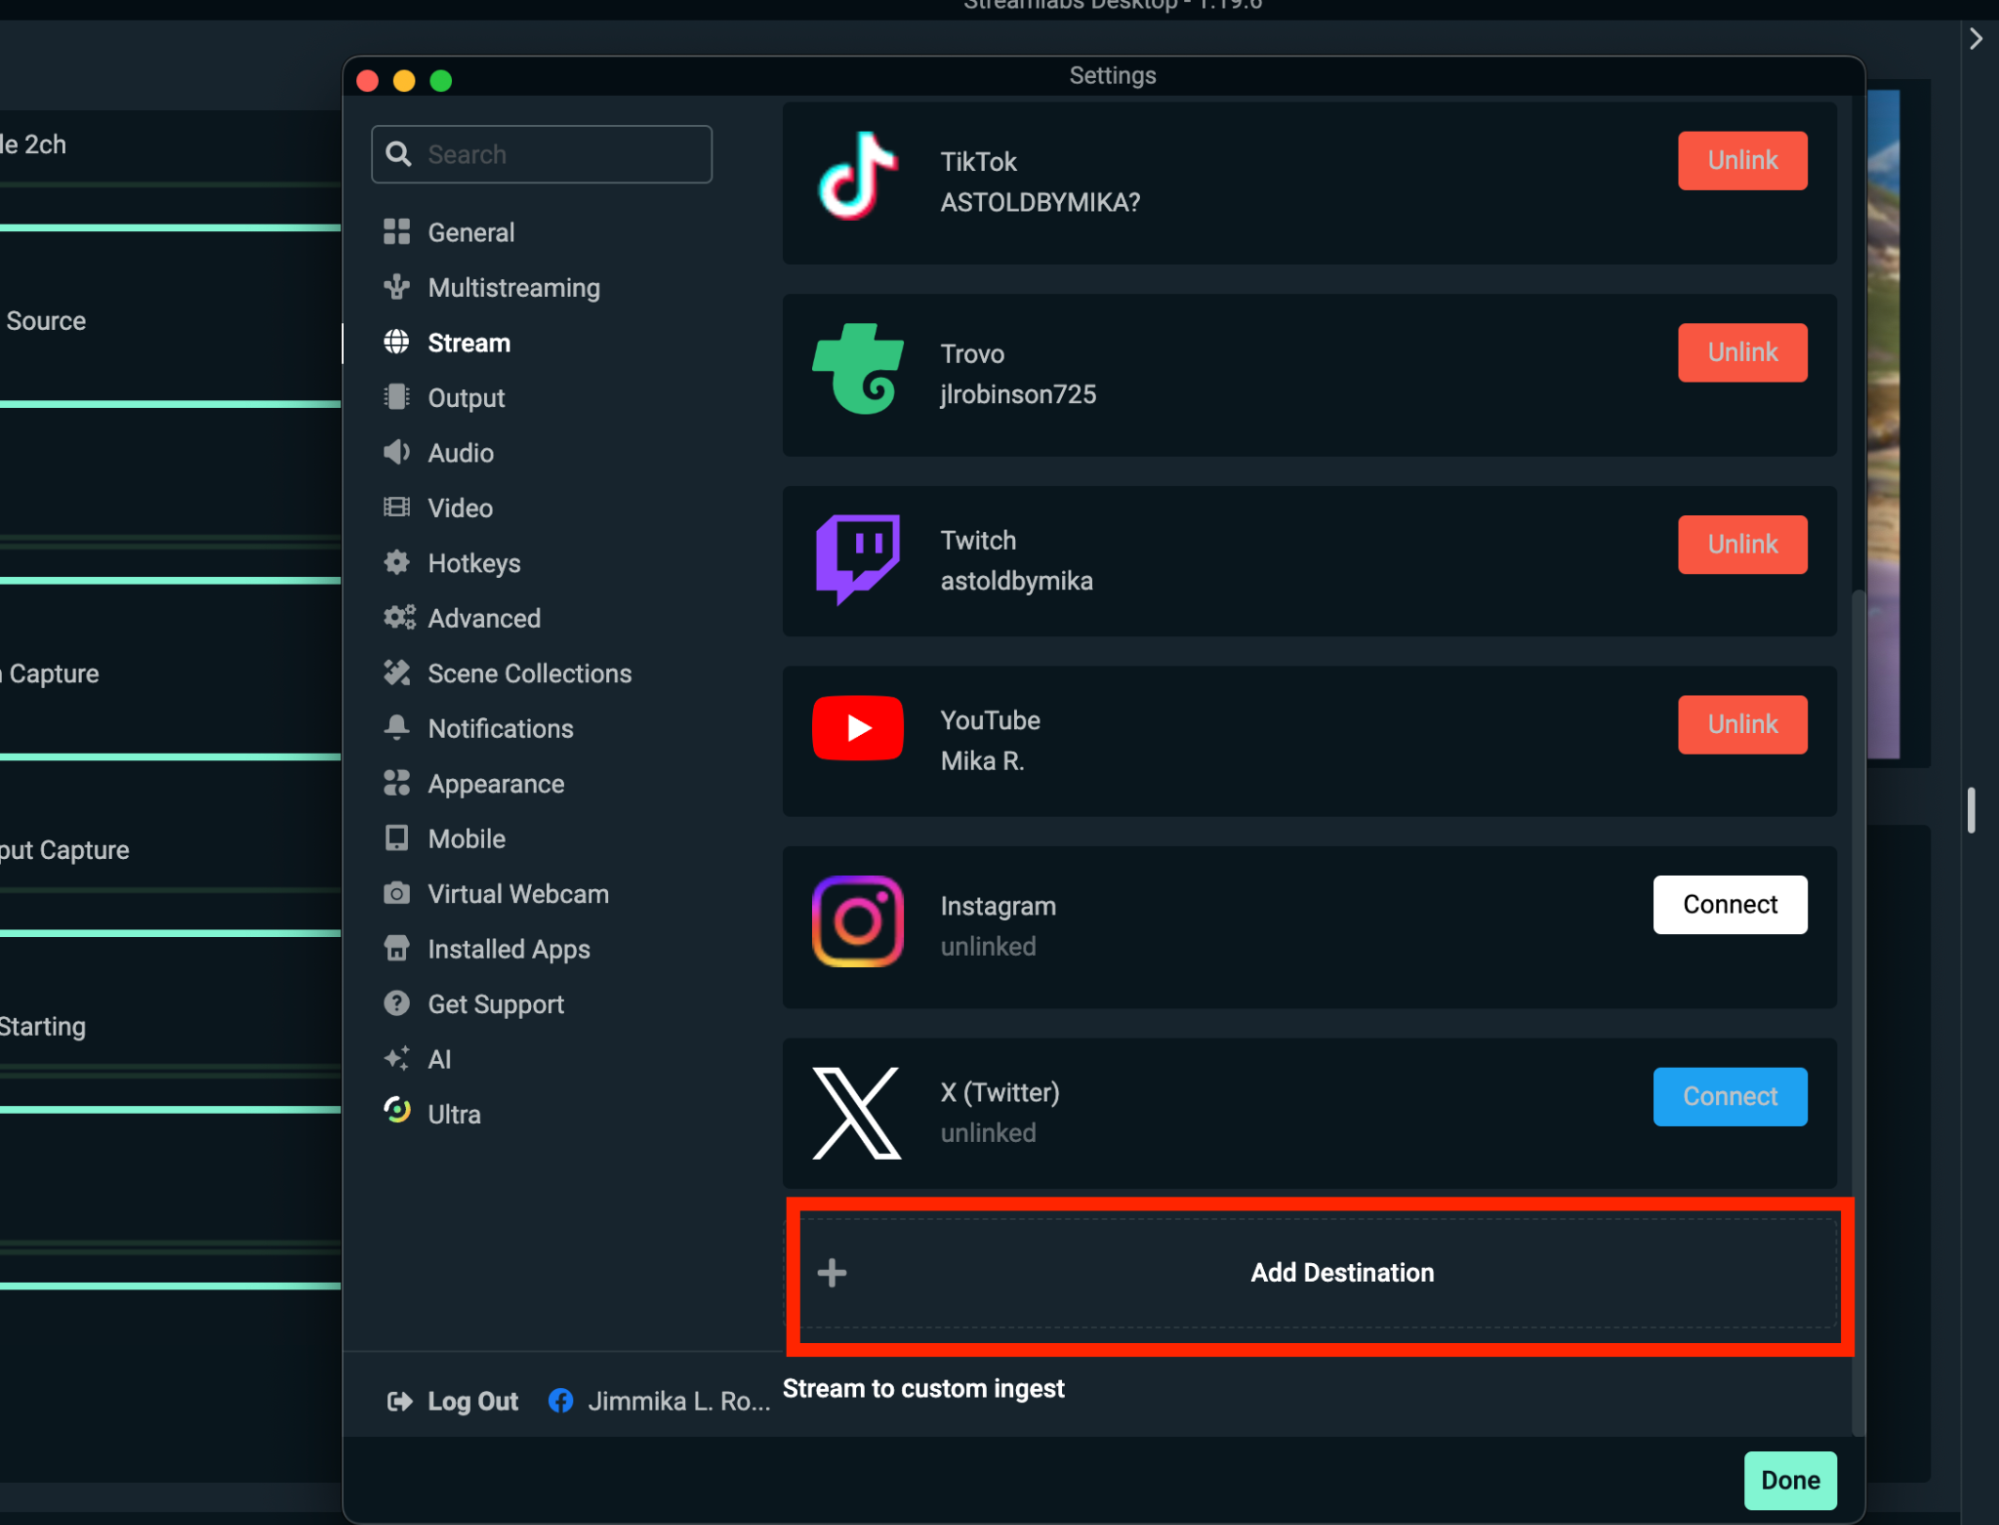The height and width of the screenshot is (1525, 1999).
Task: Open the Multistreaming settings icon
Action: [397, 287]
